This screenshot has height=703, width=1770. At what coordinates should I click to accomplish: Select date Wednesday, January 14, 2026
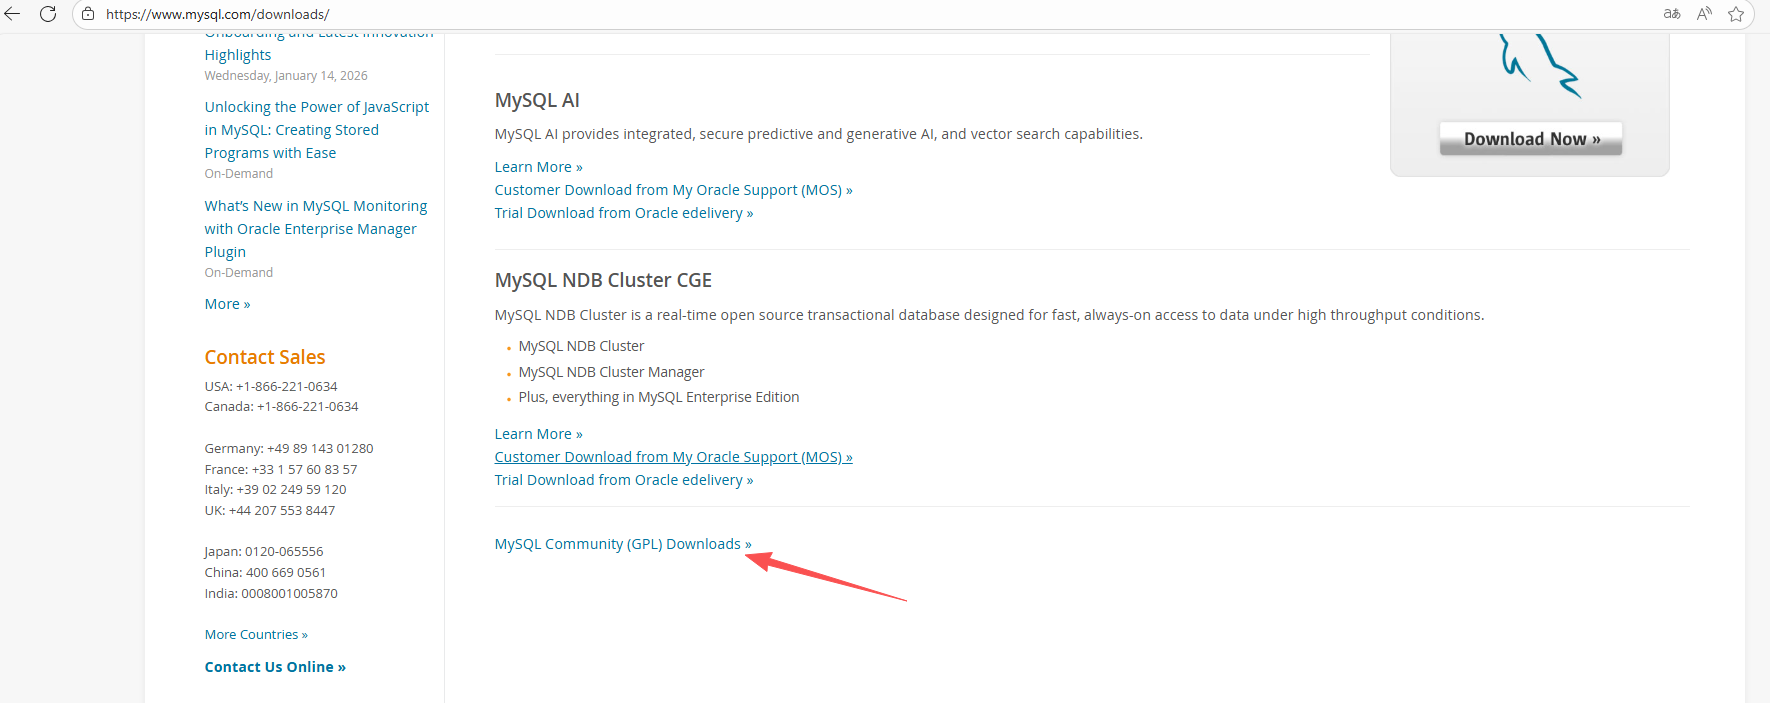pyautogui.click(x=286, y=76)
